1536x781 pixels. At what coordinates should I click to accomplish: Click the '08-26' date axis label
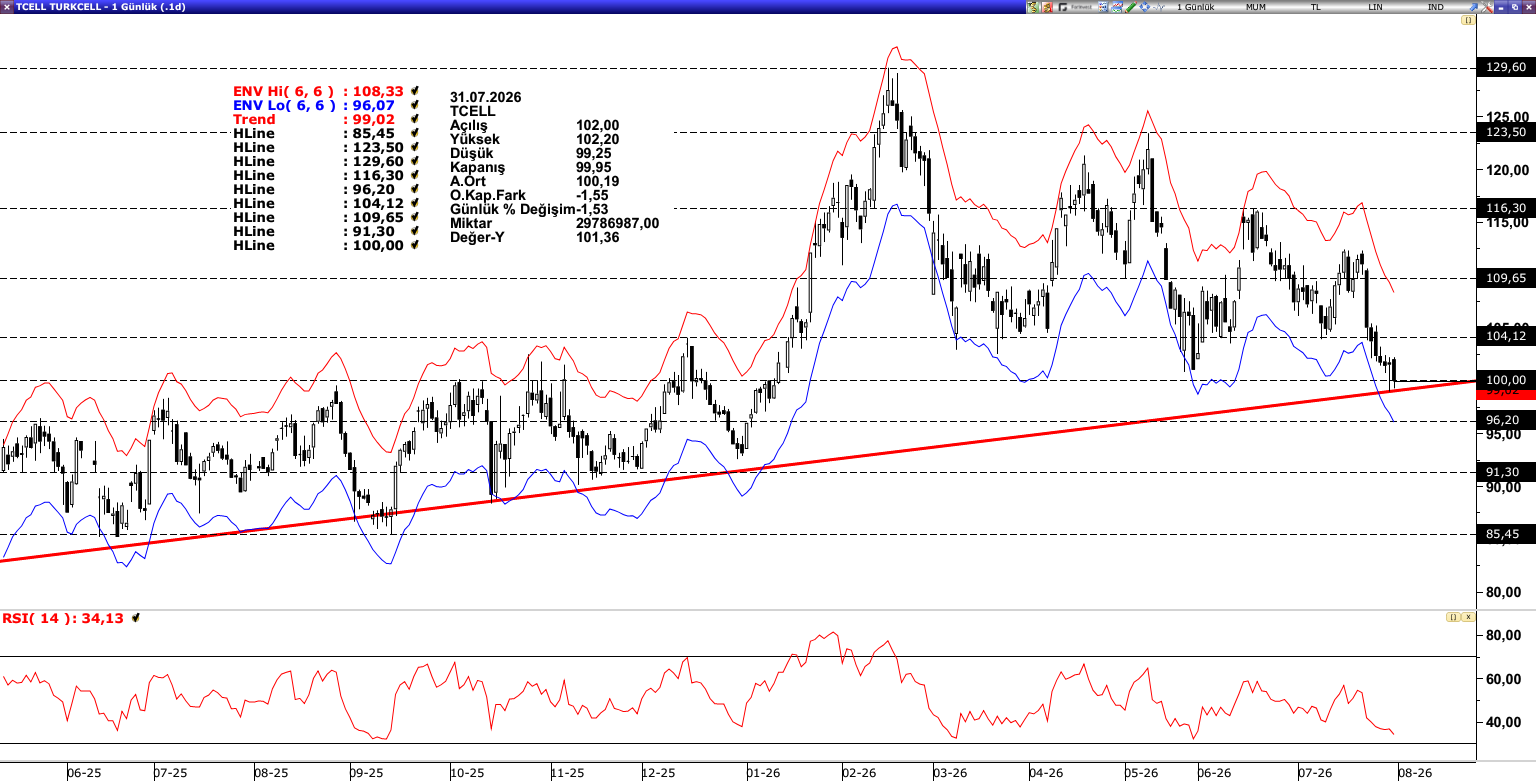pos(1416,773)
